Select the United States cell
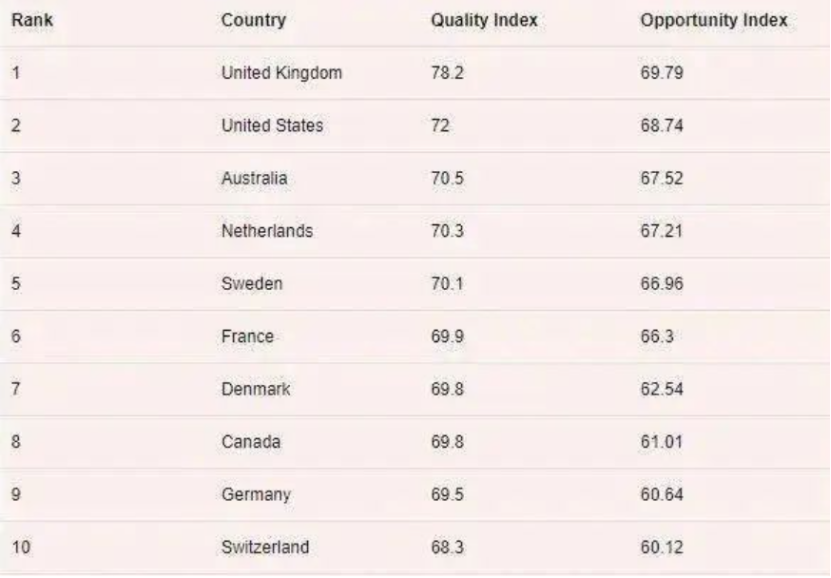Viewport: 831px width, 578px height. coord(272,126)
